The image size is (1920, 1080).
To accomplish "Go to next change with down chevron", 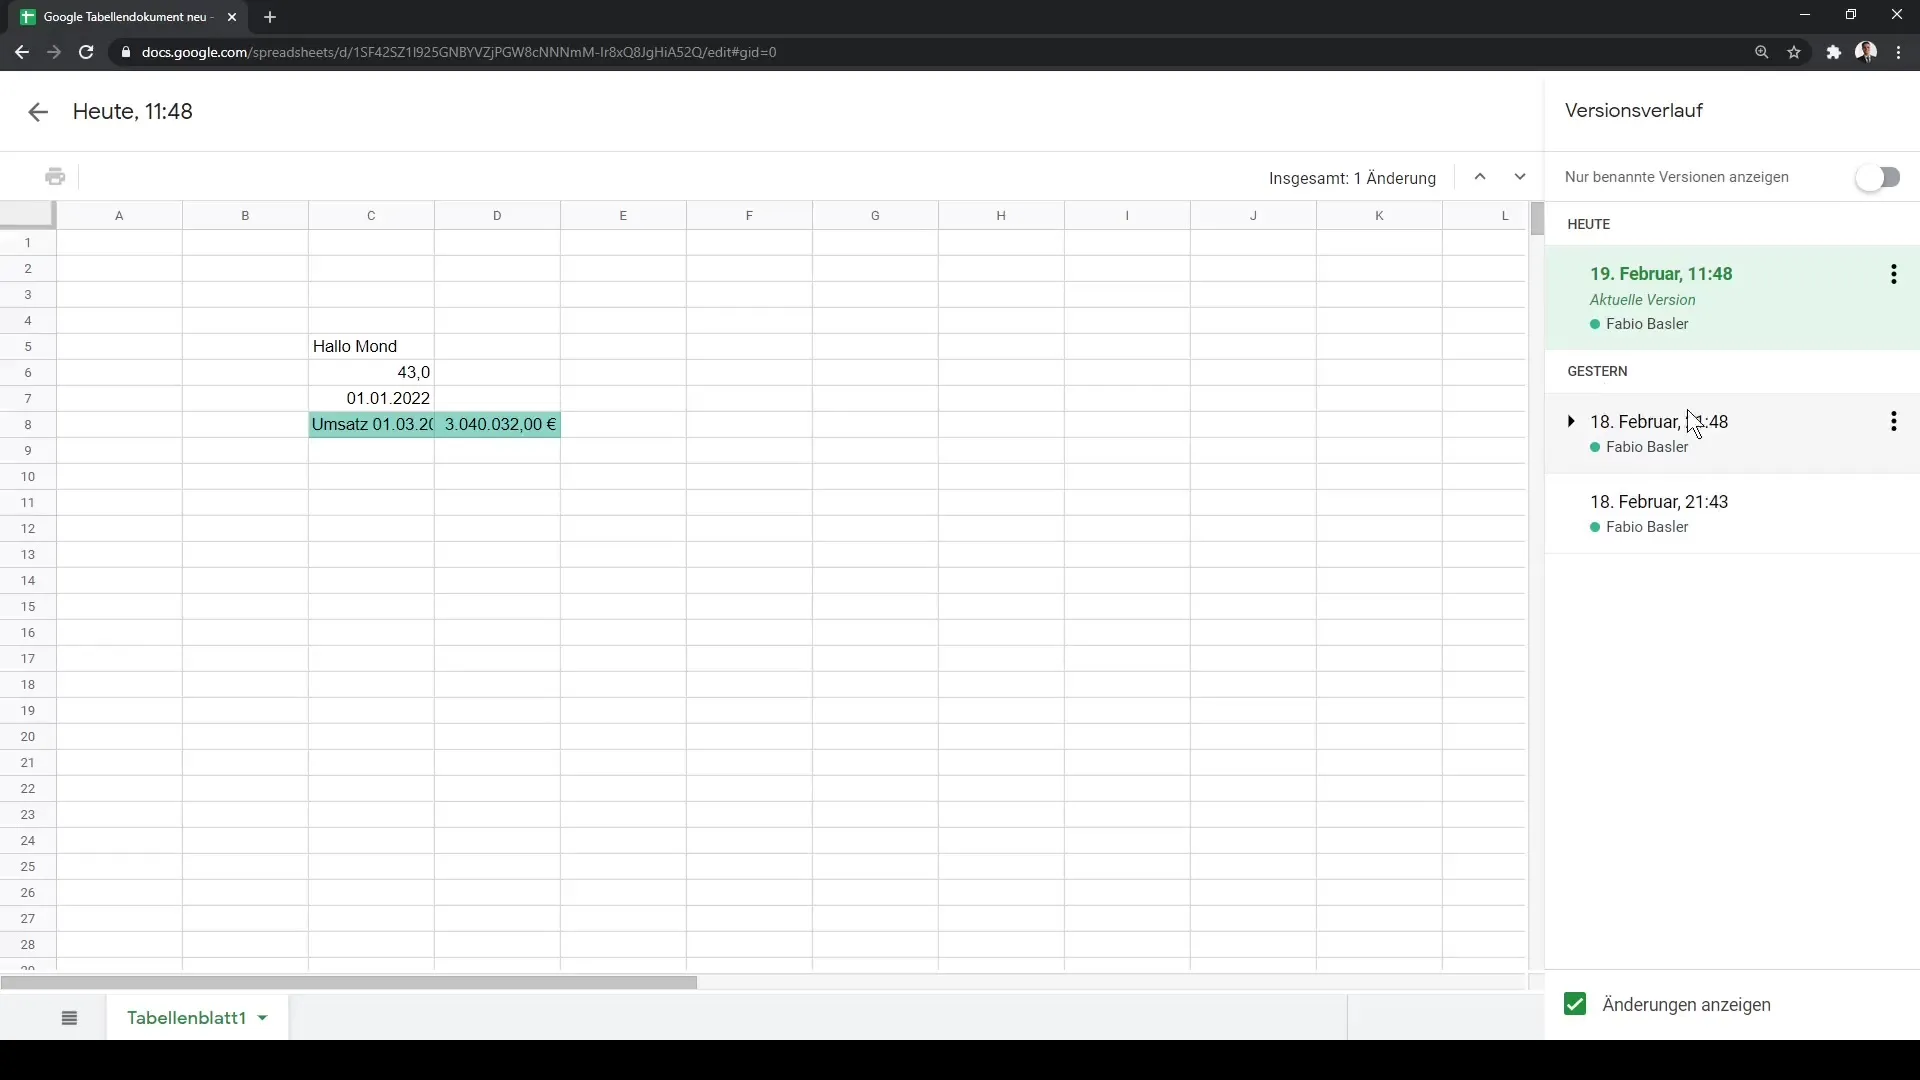I will coord(1520,177).
